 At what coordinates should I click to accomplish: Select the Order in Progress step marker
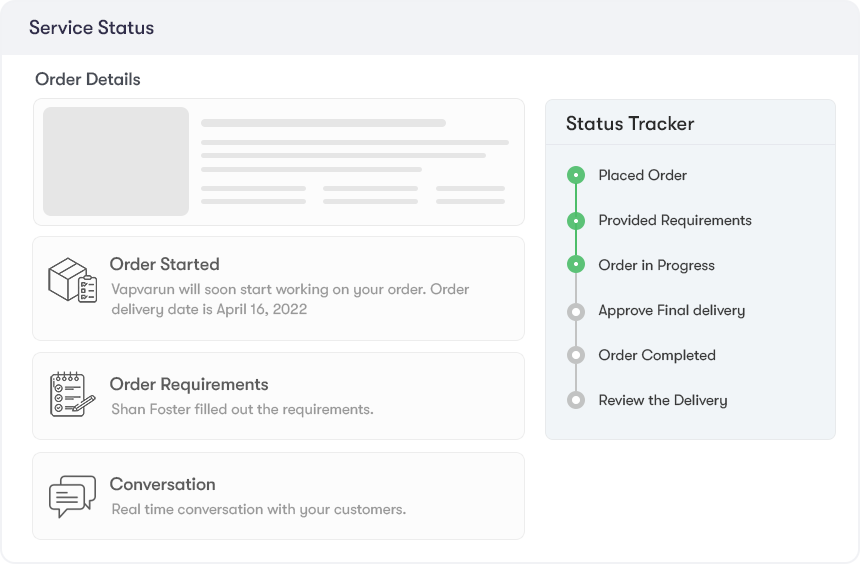(x=575, y=264)
